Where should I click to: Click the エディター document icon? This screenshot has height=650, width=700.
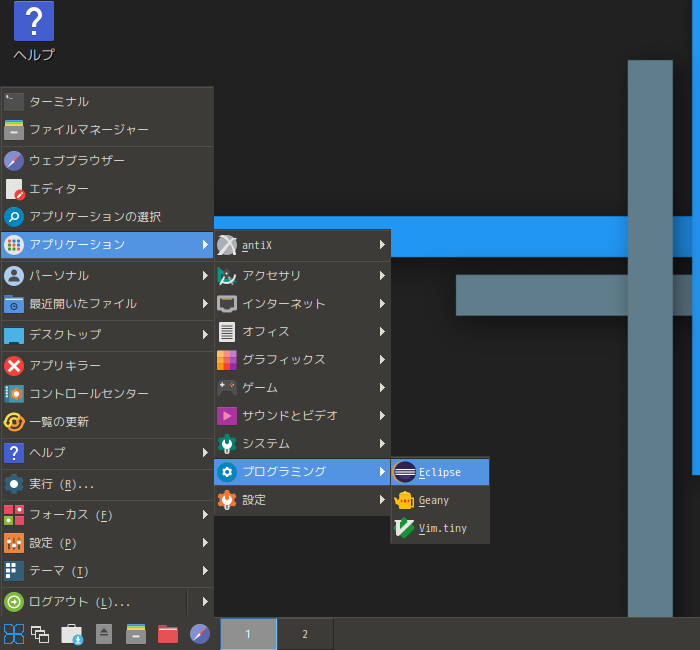click(15, 189)
